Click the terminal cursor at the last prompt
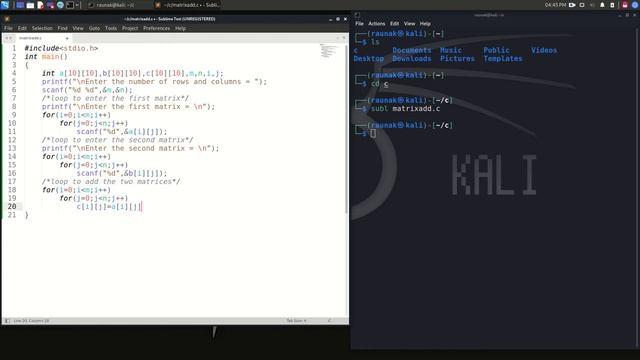Image resolution: width=640 pixels, height=360 pixels. [x=373, y=133]
